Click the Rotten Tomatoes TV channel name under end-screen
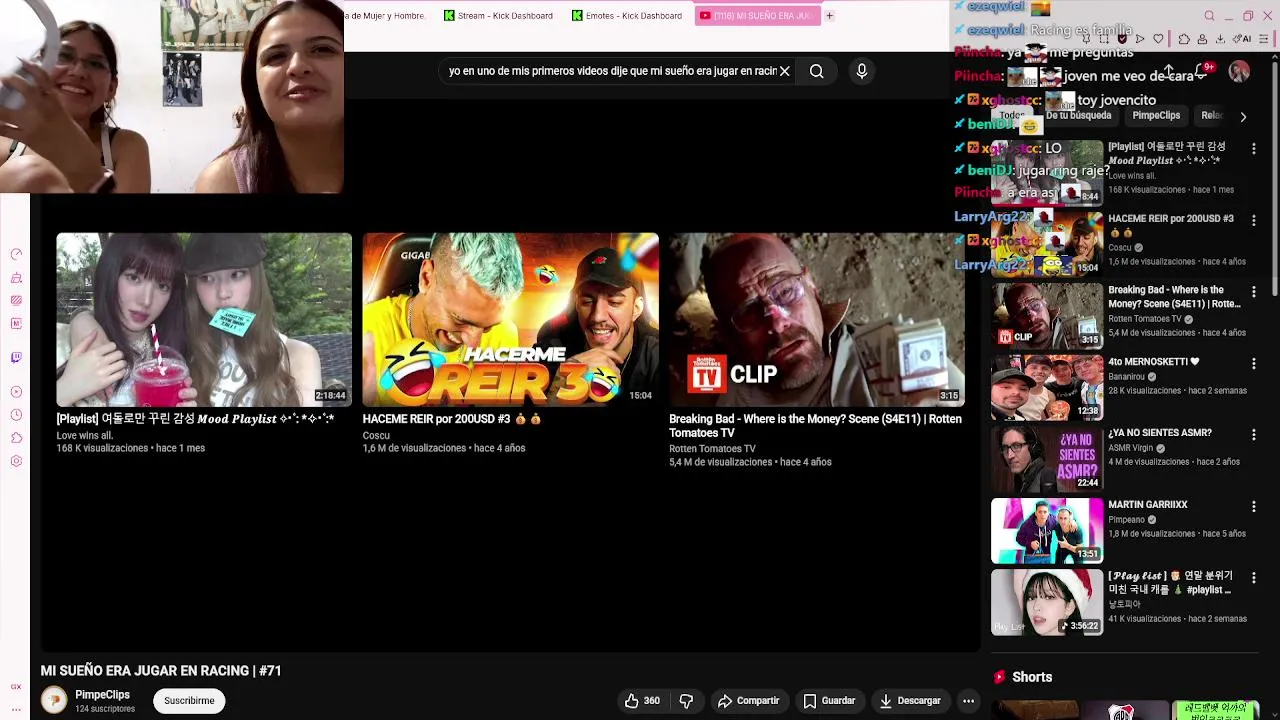The height and width of the screenshot is (720, 1280). [x=712, y=449]
